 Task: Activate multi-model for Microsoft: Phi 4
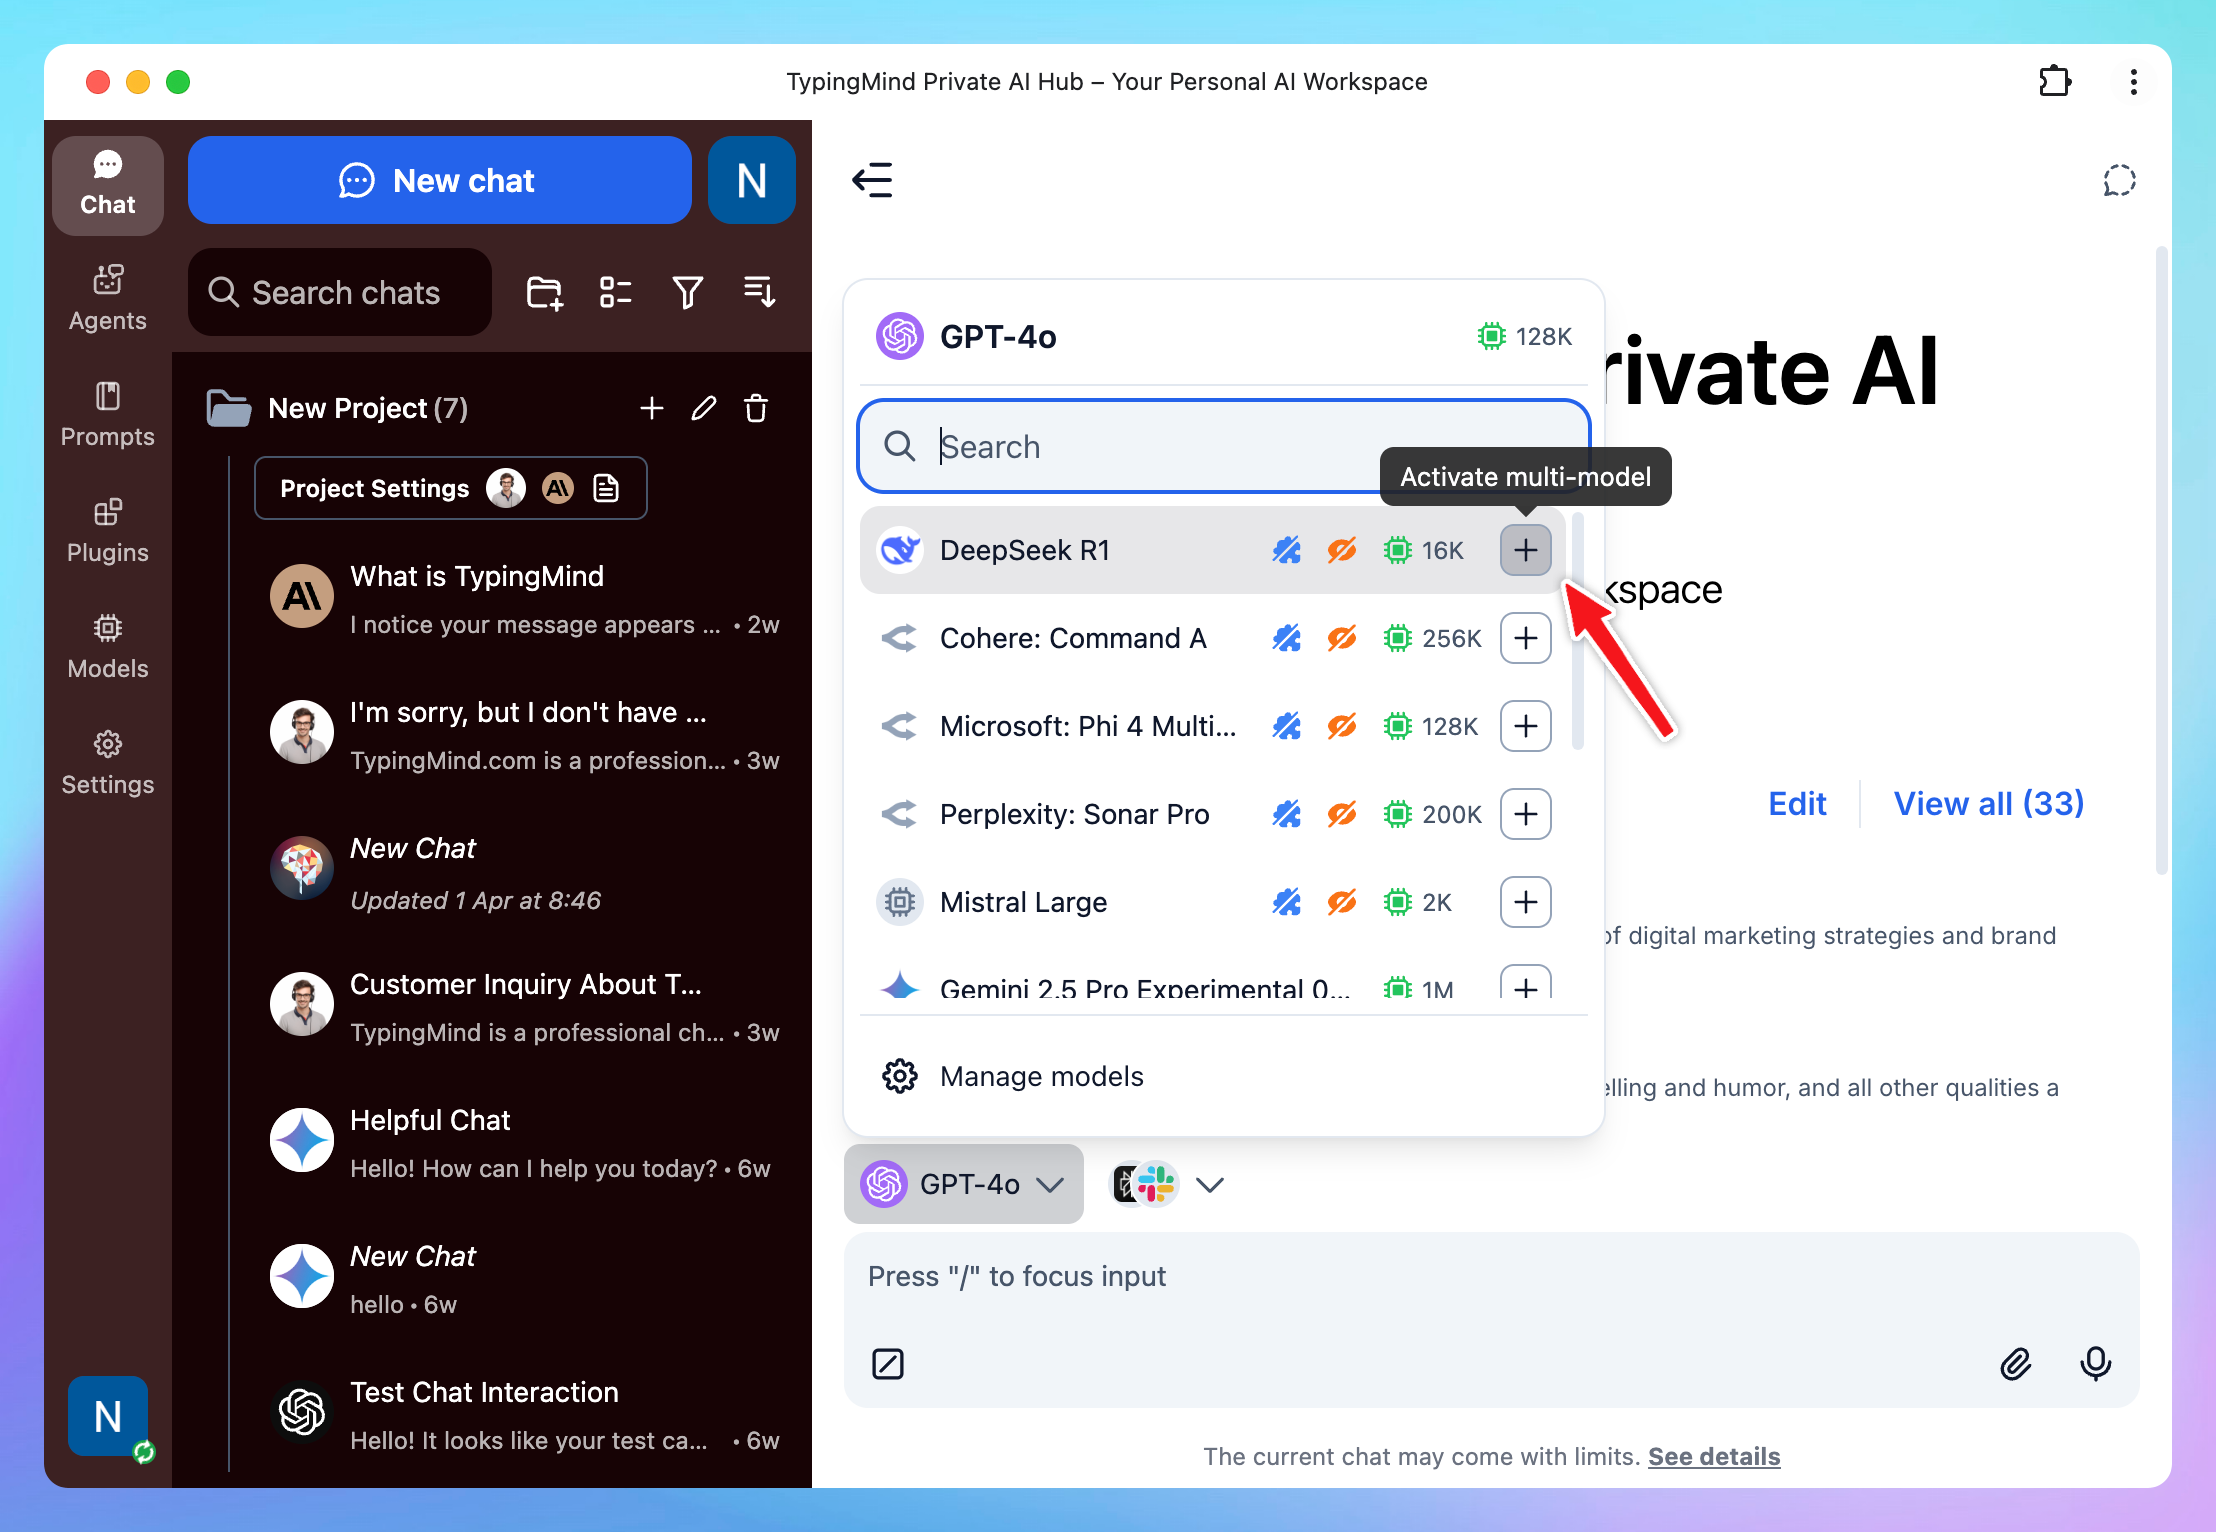point(1525,726)
